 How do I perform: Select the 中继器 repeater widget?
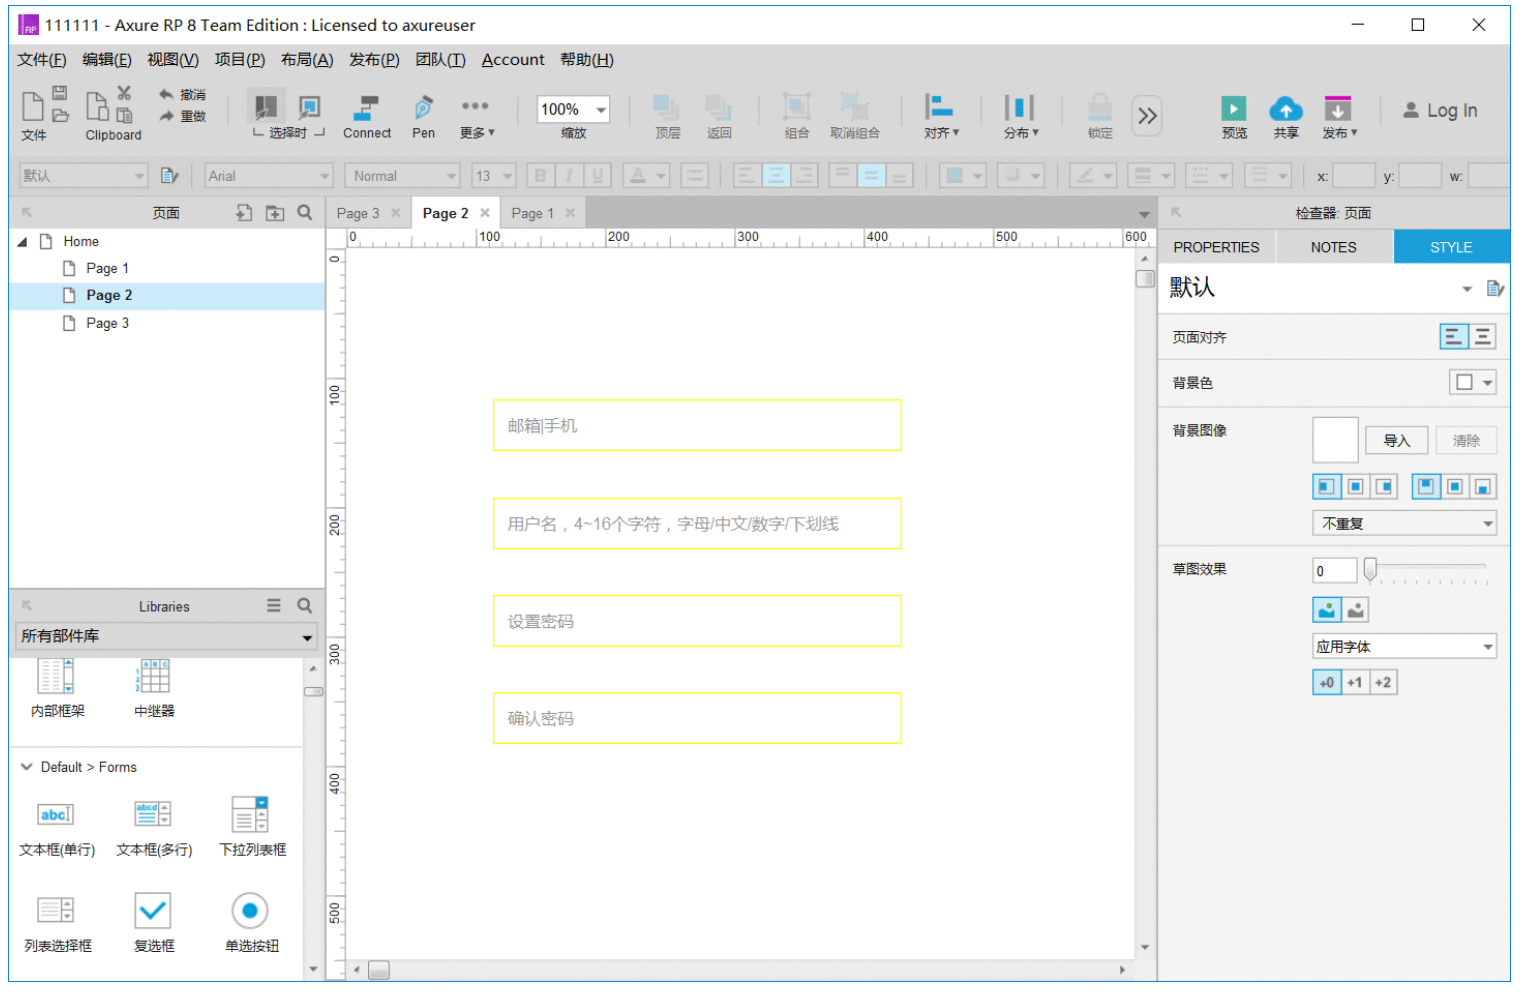tap(154, 689)
